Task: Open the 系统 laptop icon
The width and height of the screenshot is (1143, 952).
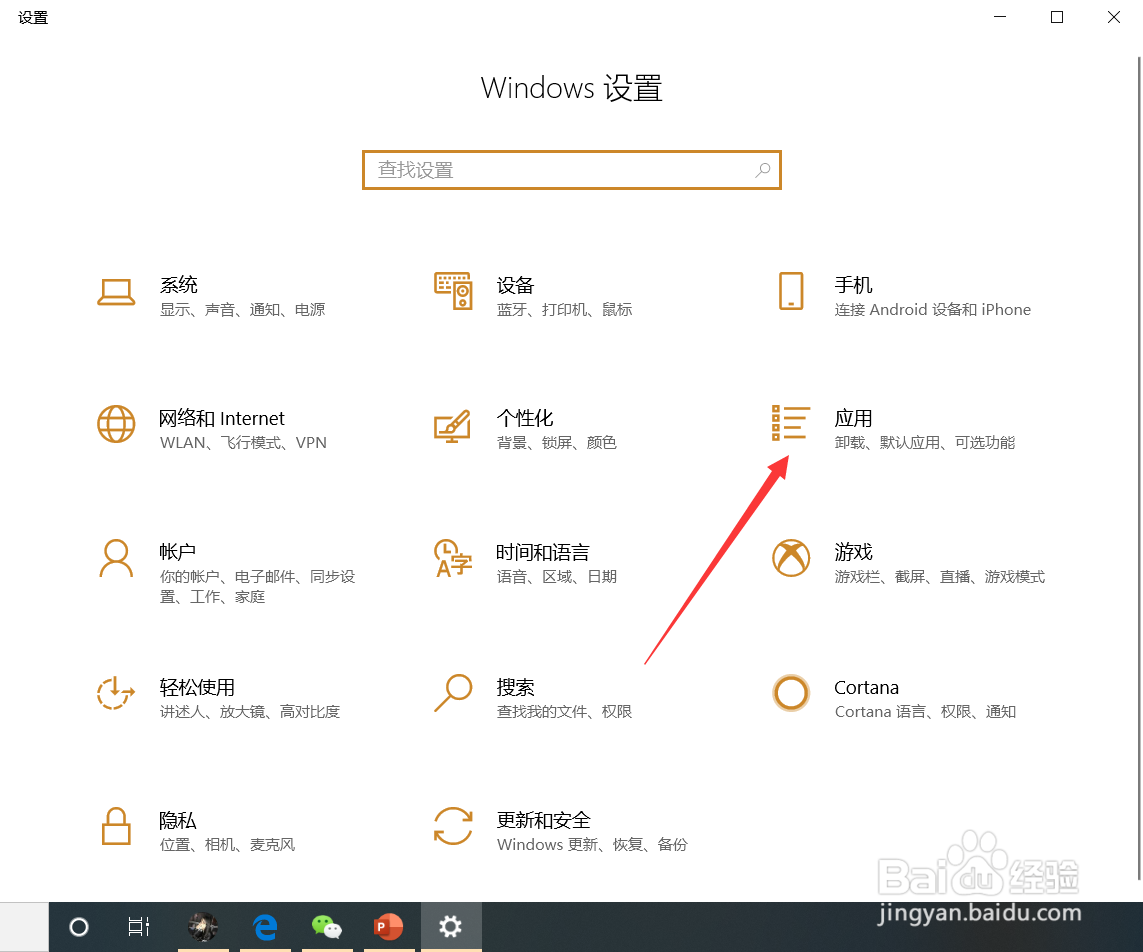Action: point(116,292)
